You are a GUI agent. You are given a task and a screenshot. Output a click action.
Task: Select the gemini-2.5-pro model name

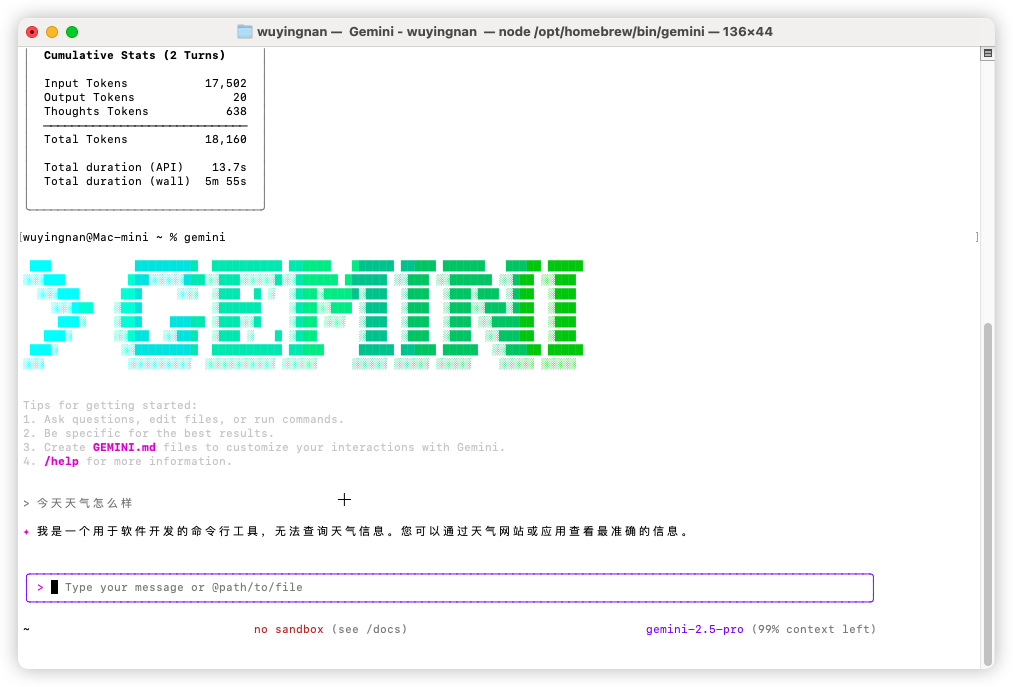click(x=694, y=629)
